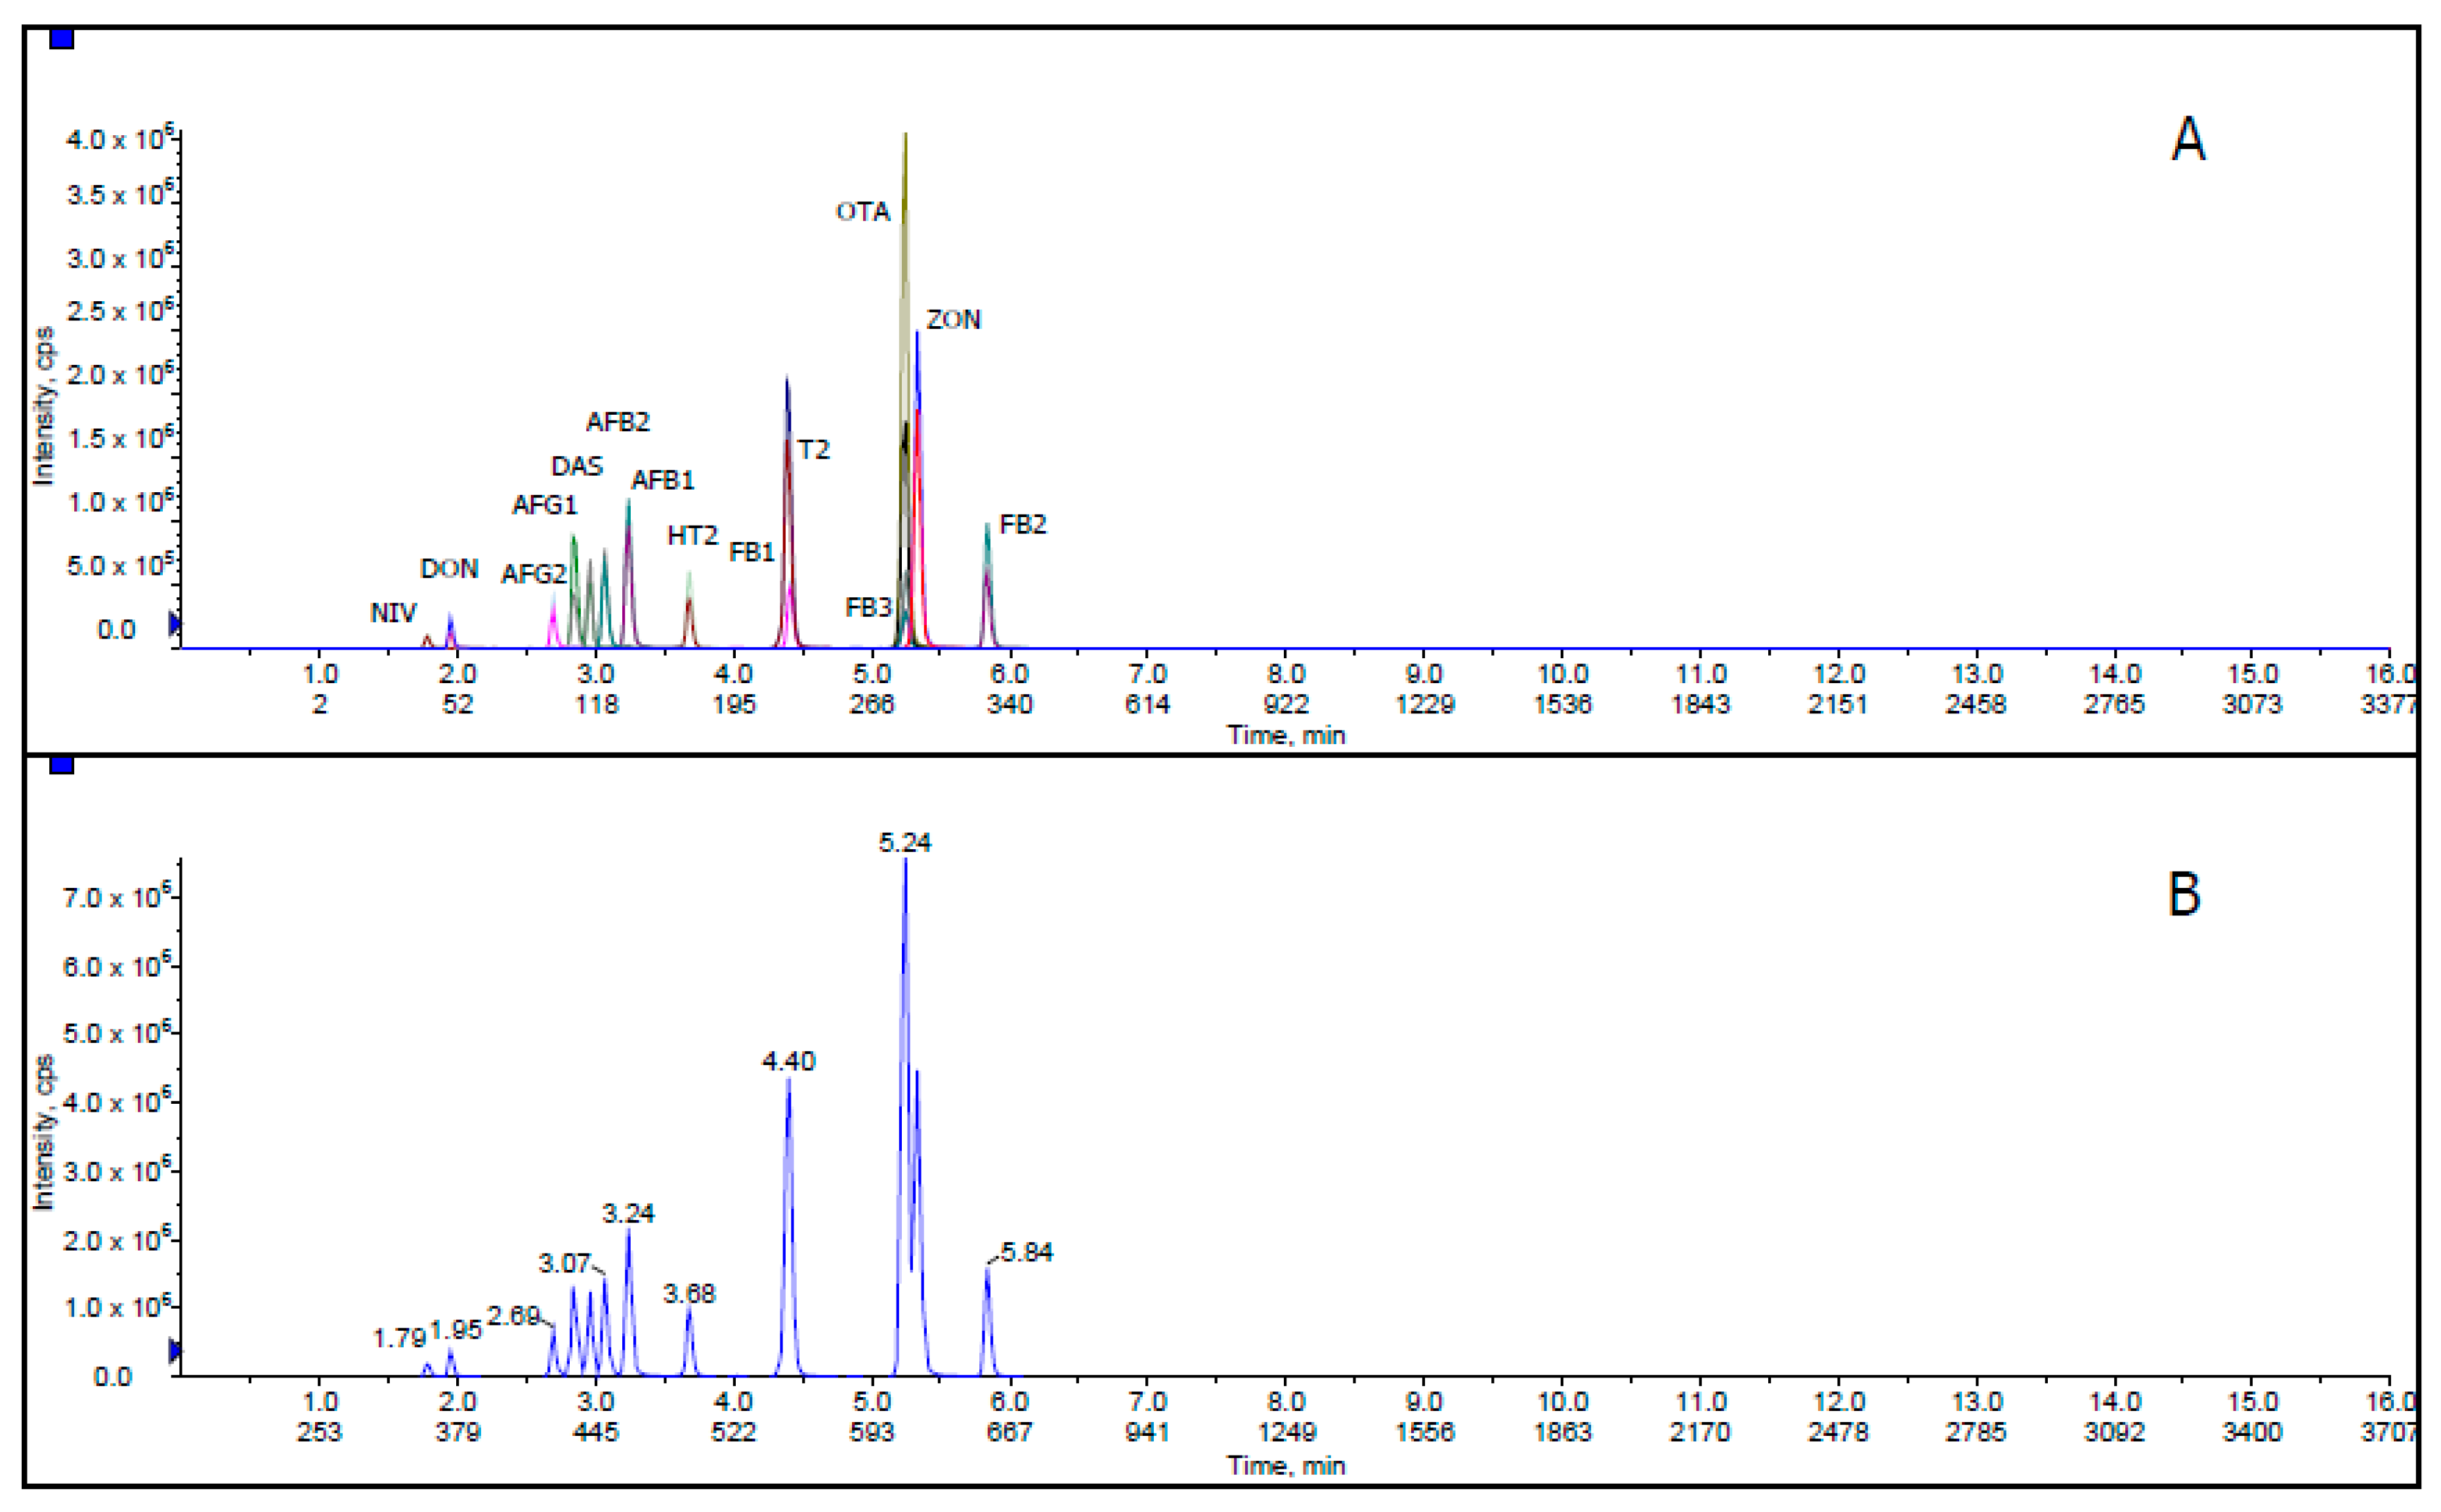Screen dimensions: 2441x1512
Task: Select the ZON peak label
Action: pyautogui.click(x=953, y=320)
